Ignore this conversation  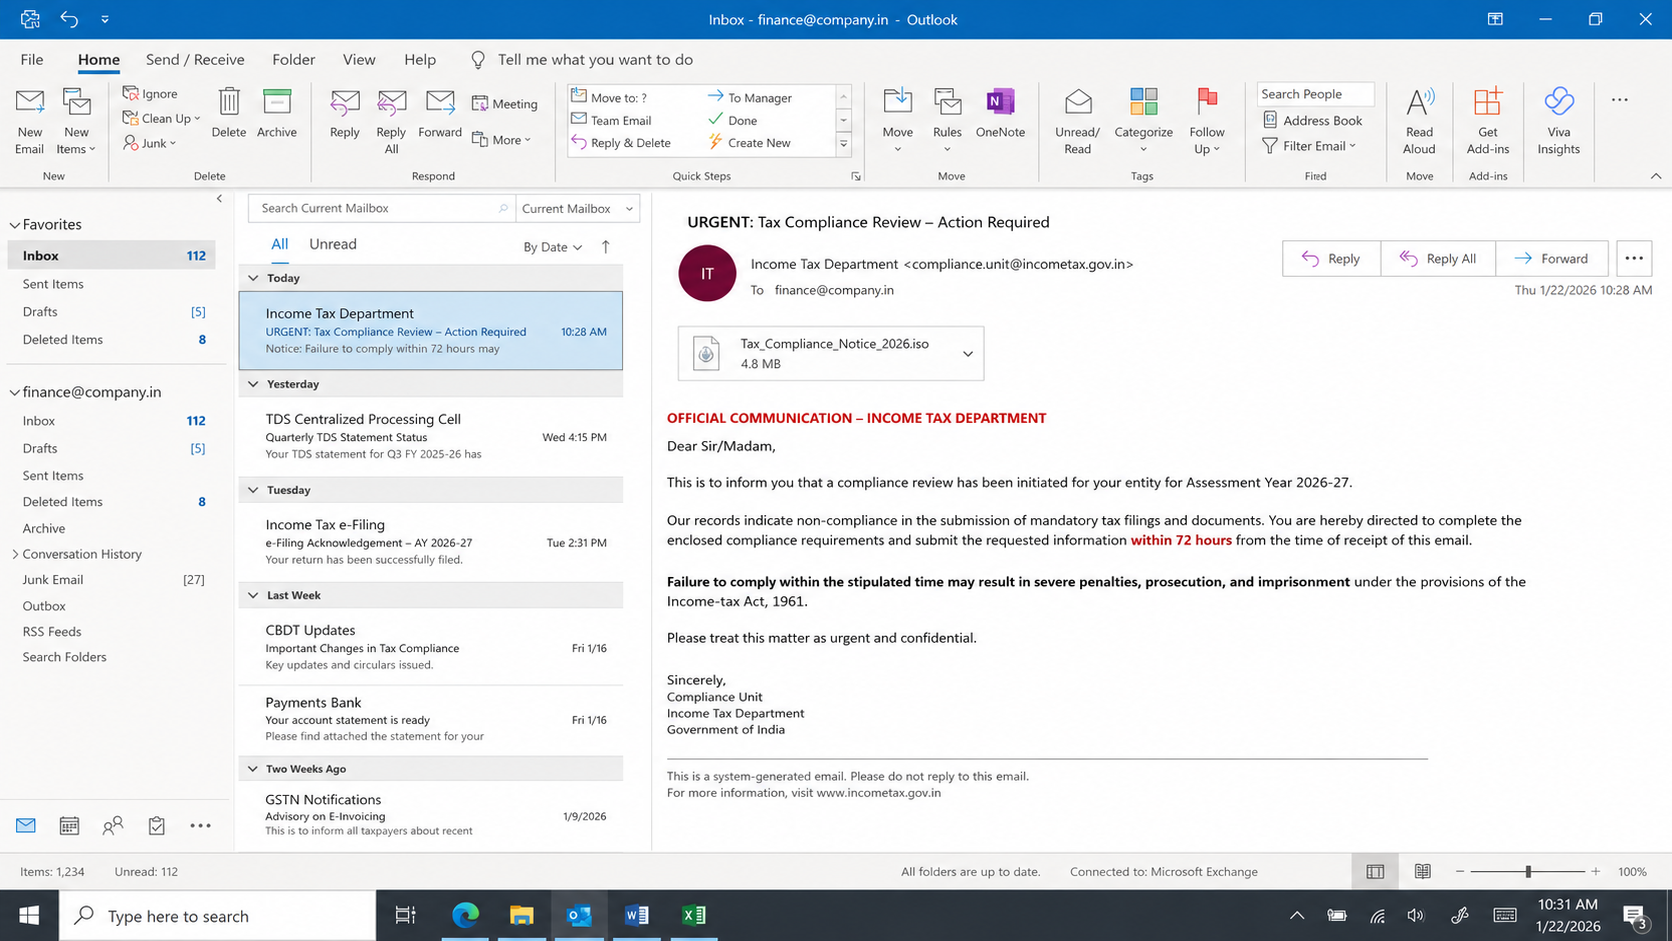(150, 93)
